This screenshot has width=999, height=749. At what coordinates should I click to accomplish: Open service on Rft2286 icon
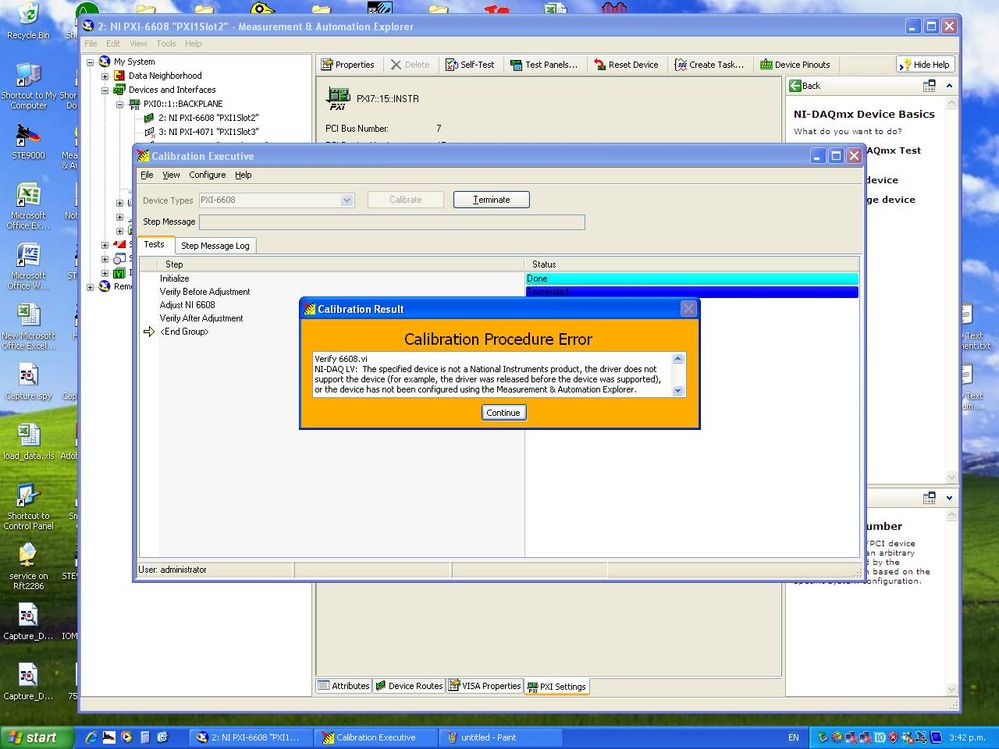point(28,567)
